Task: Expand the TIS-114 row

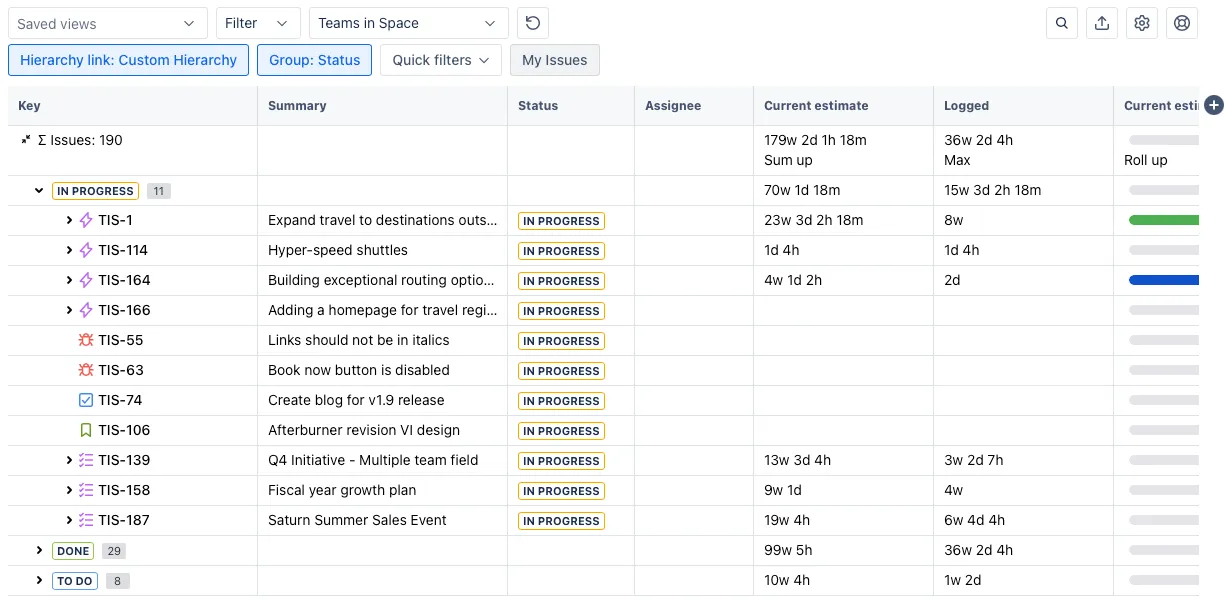Action: pos(69,250)
